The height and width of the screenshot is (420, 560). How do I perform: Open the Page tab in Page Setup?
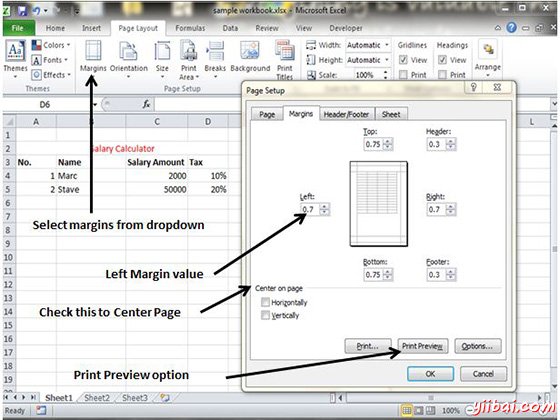pos(267,114)
